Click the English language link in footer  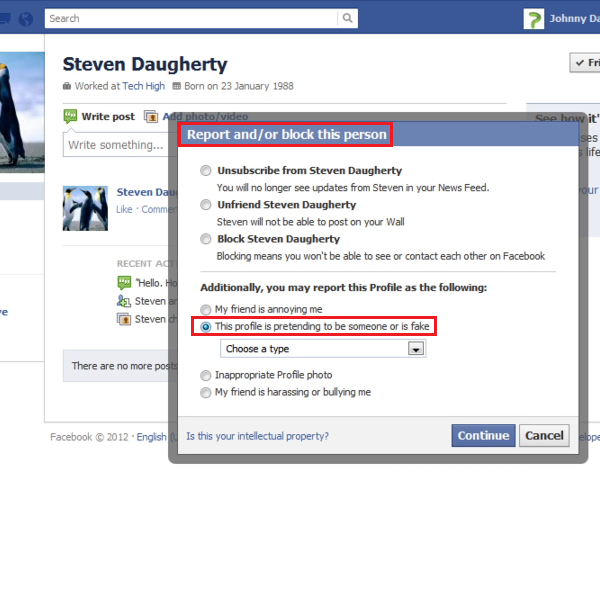(x=152, y=437)
